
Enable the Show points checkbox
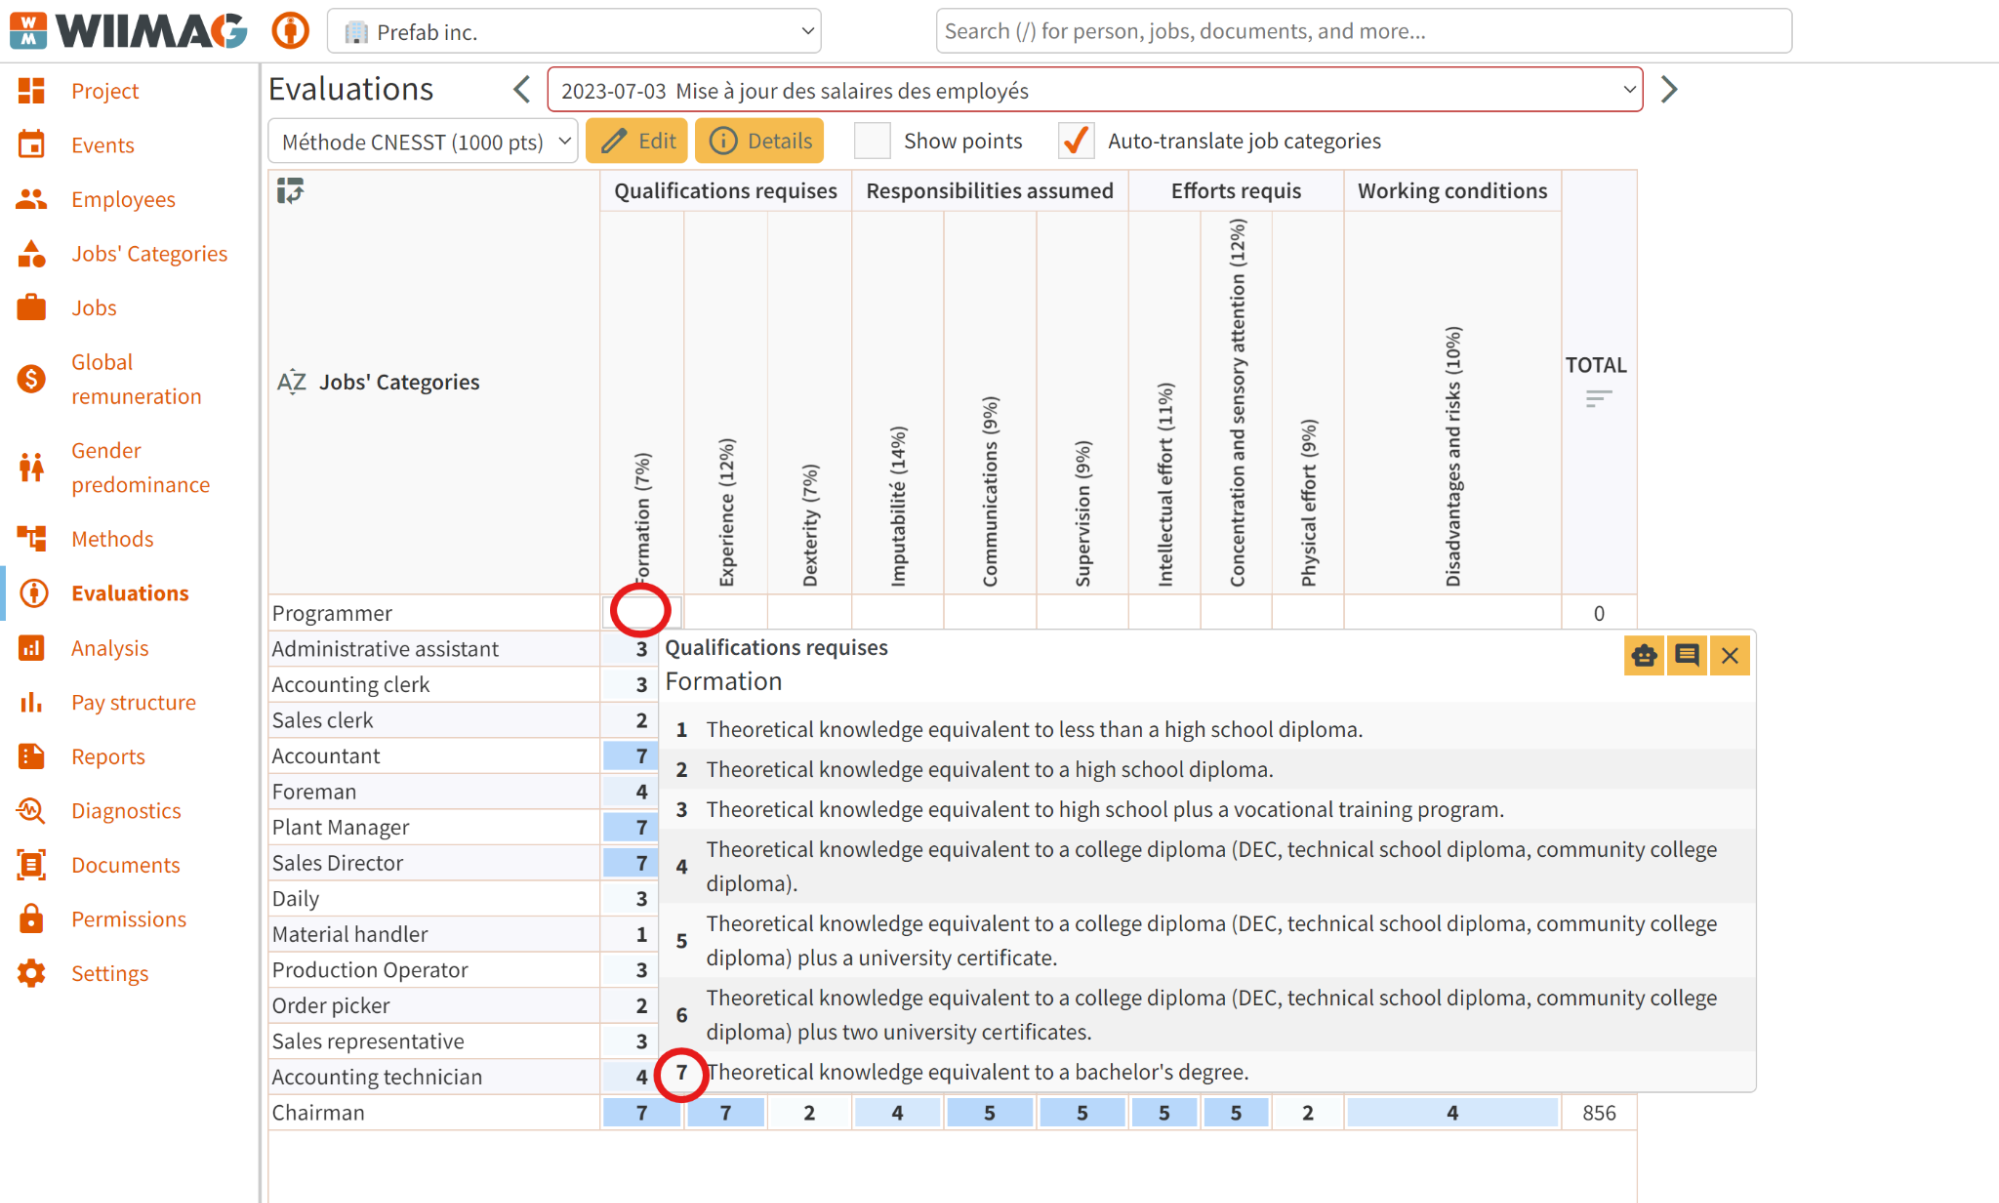(x=872, y=141)
